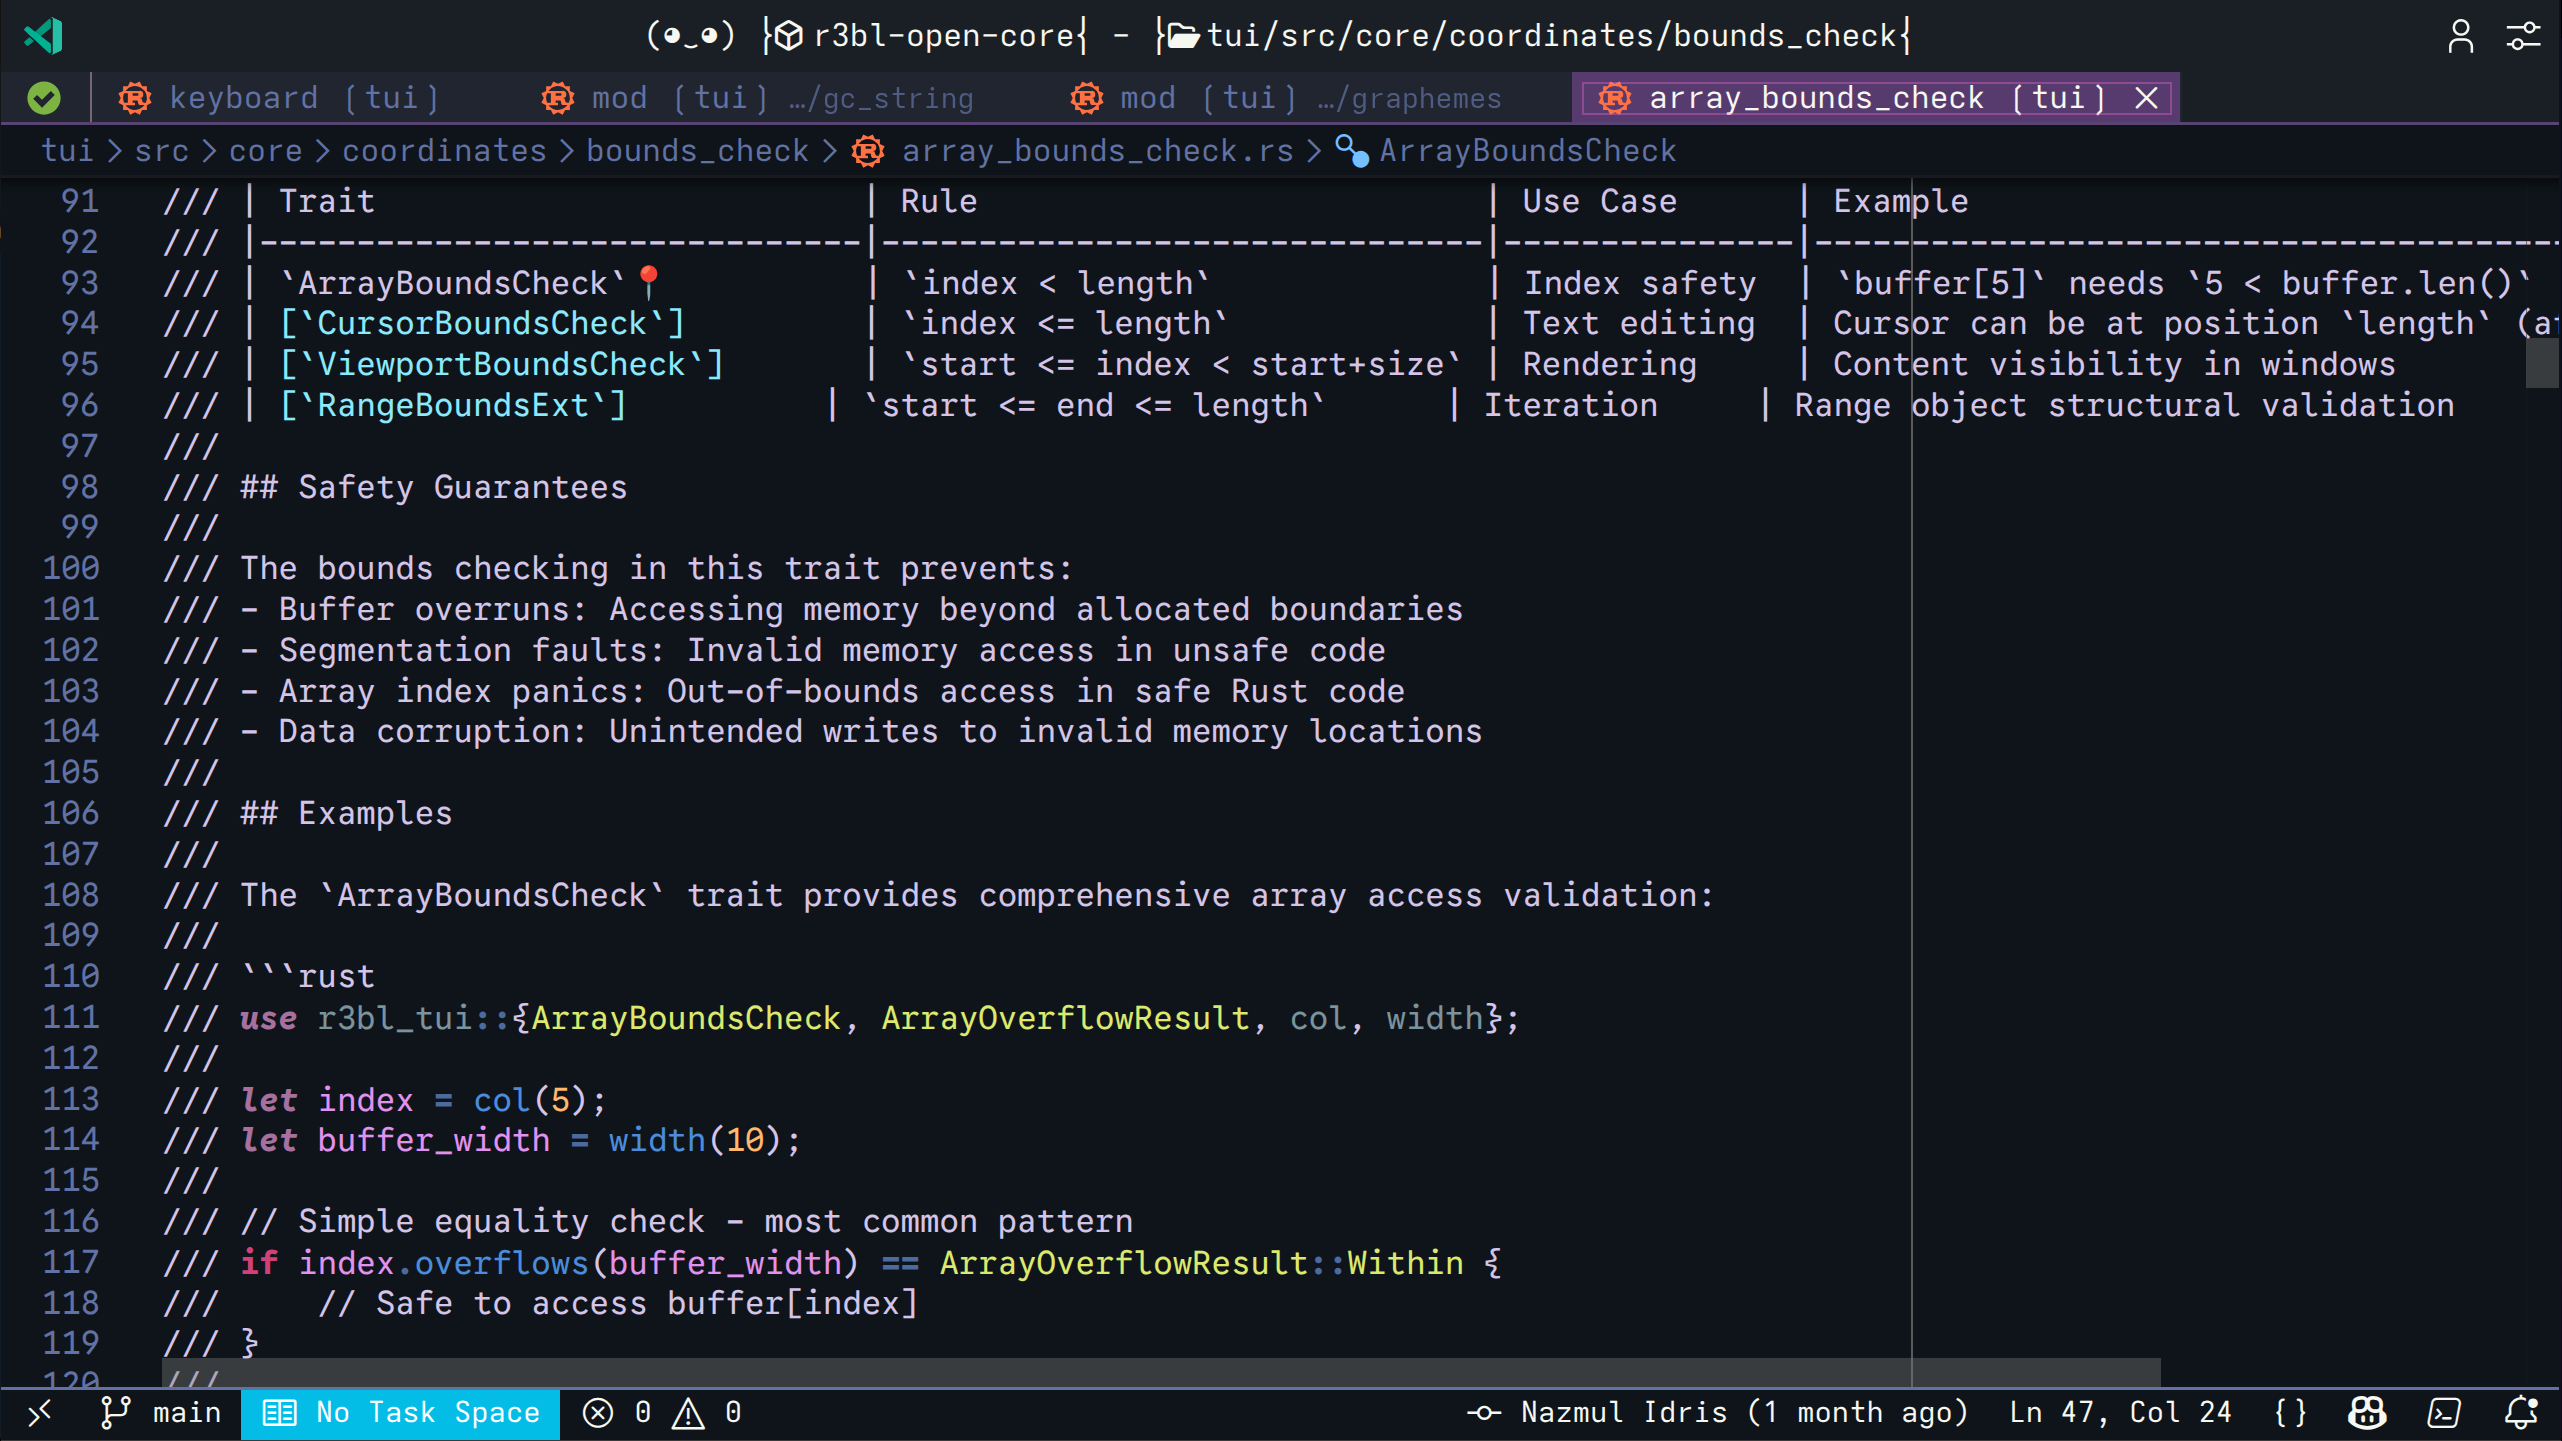Open a terminal using the status bar terminal icon
This screenshot has width=2562, height=1441.
[2443, 1412]
